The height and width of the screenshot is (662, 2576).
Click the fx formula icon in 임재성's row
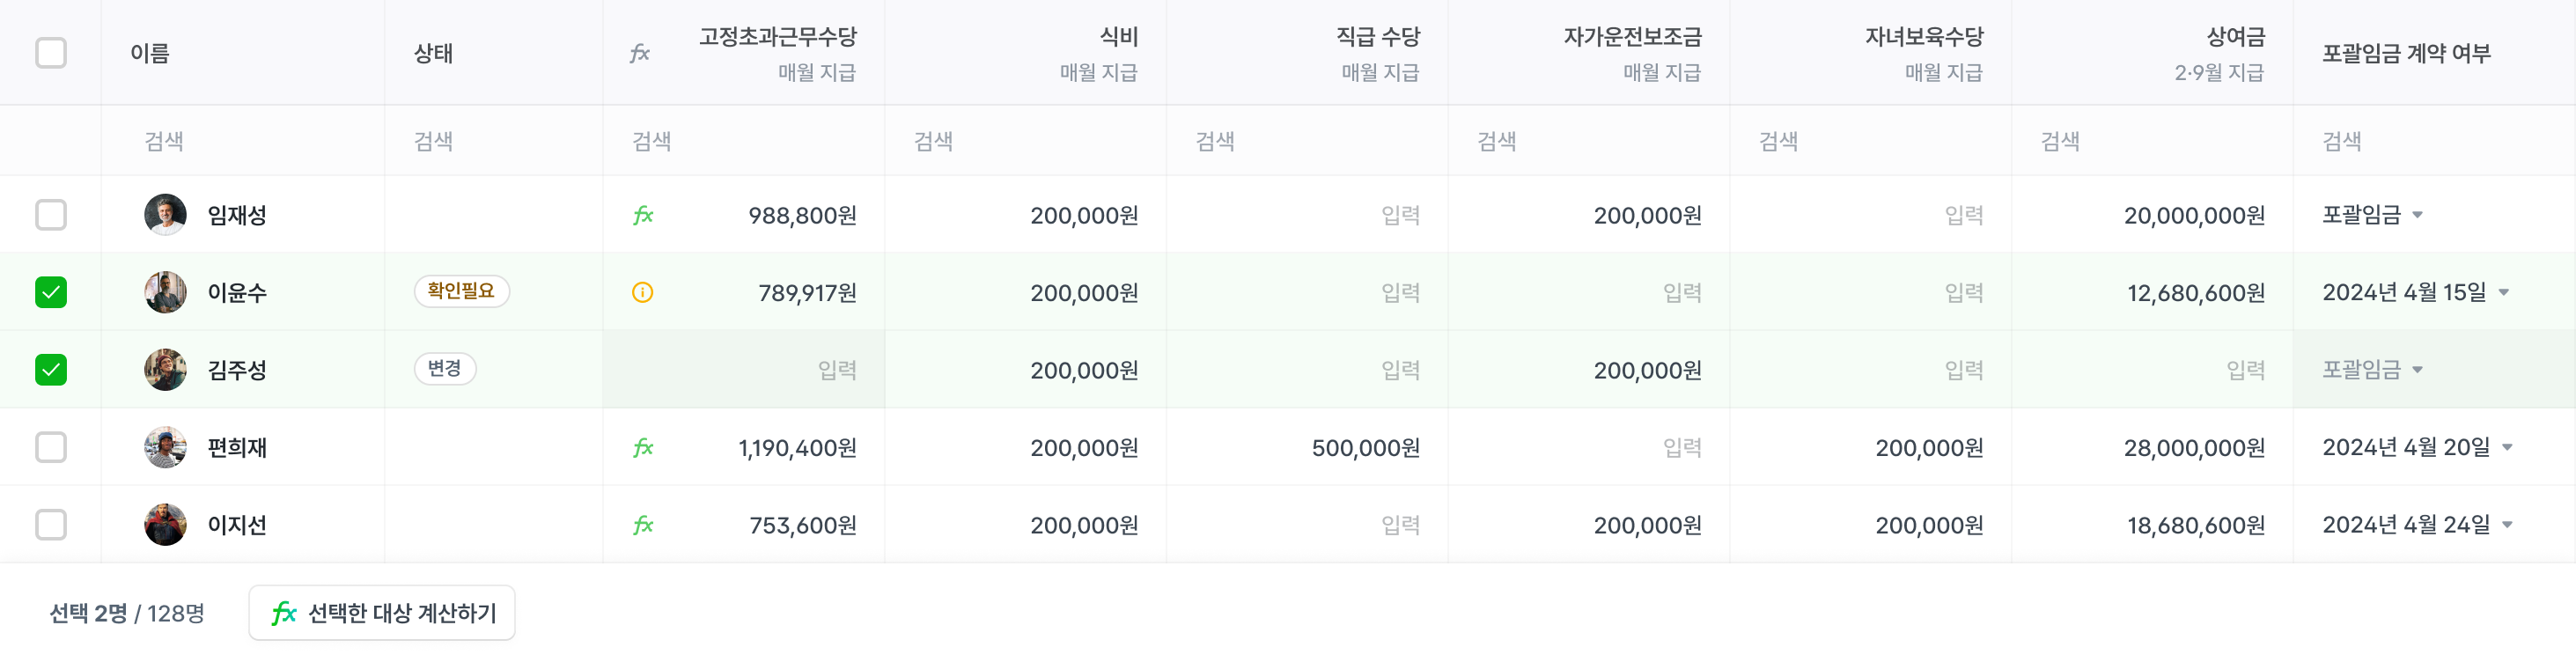643,215
